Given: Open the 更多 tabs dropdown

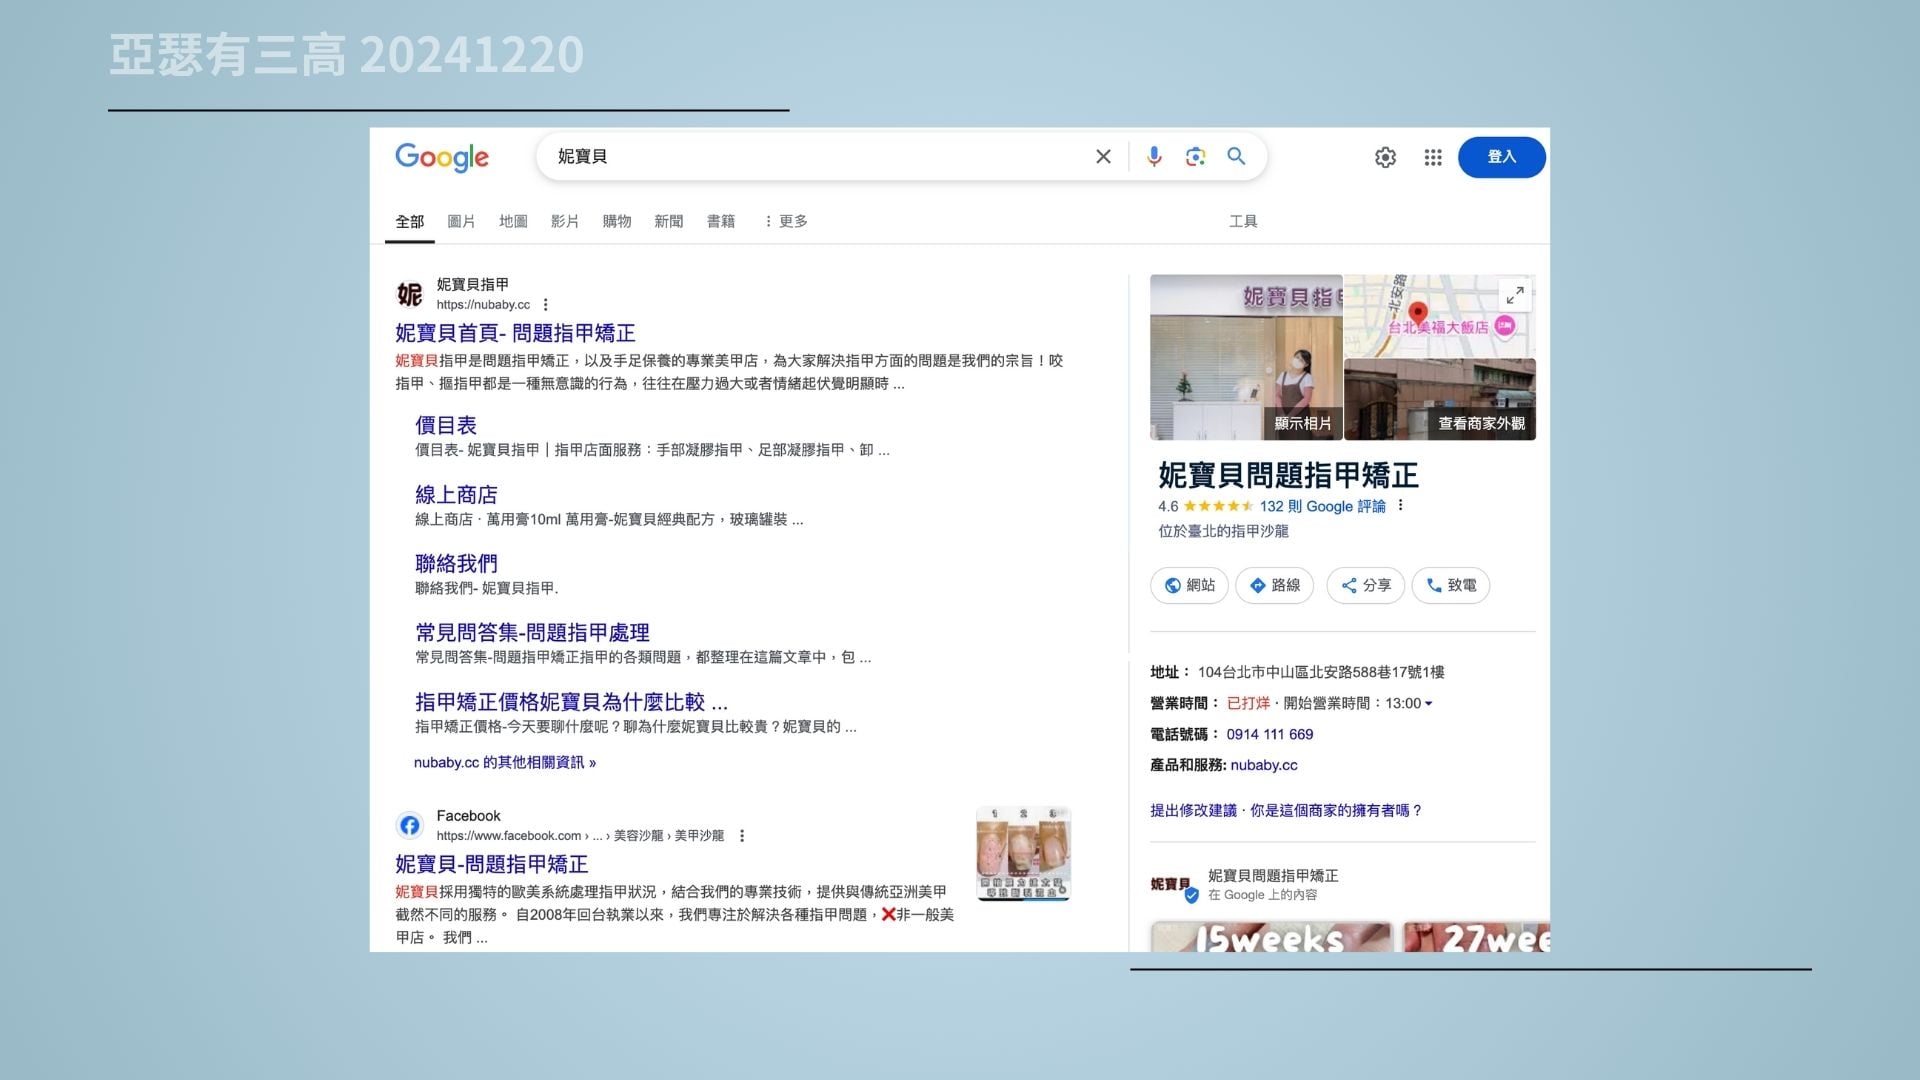Looking at the screenshot, I should coord(786,222).
